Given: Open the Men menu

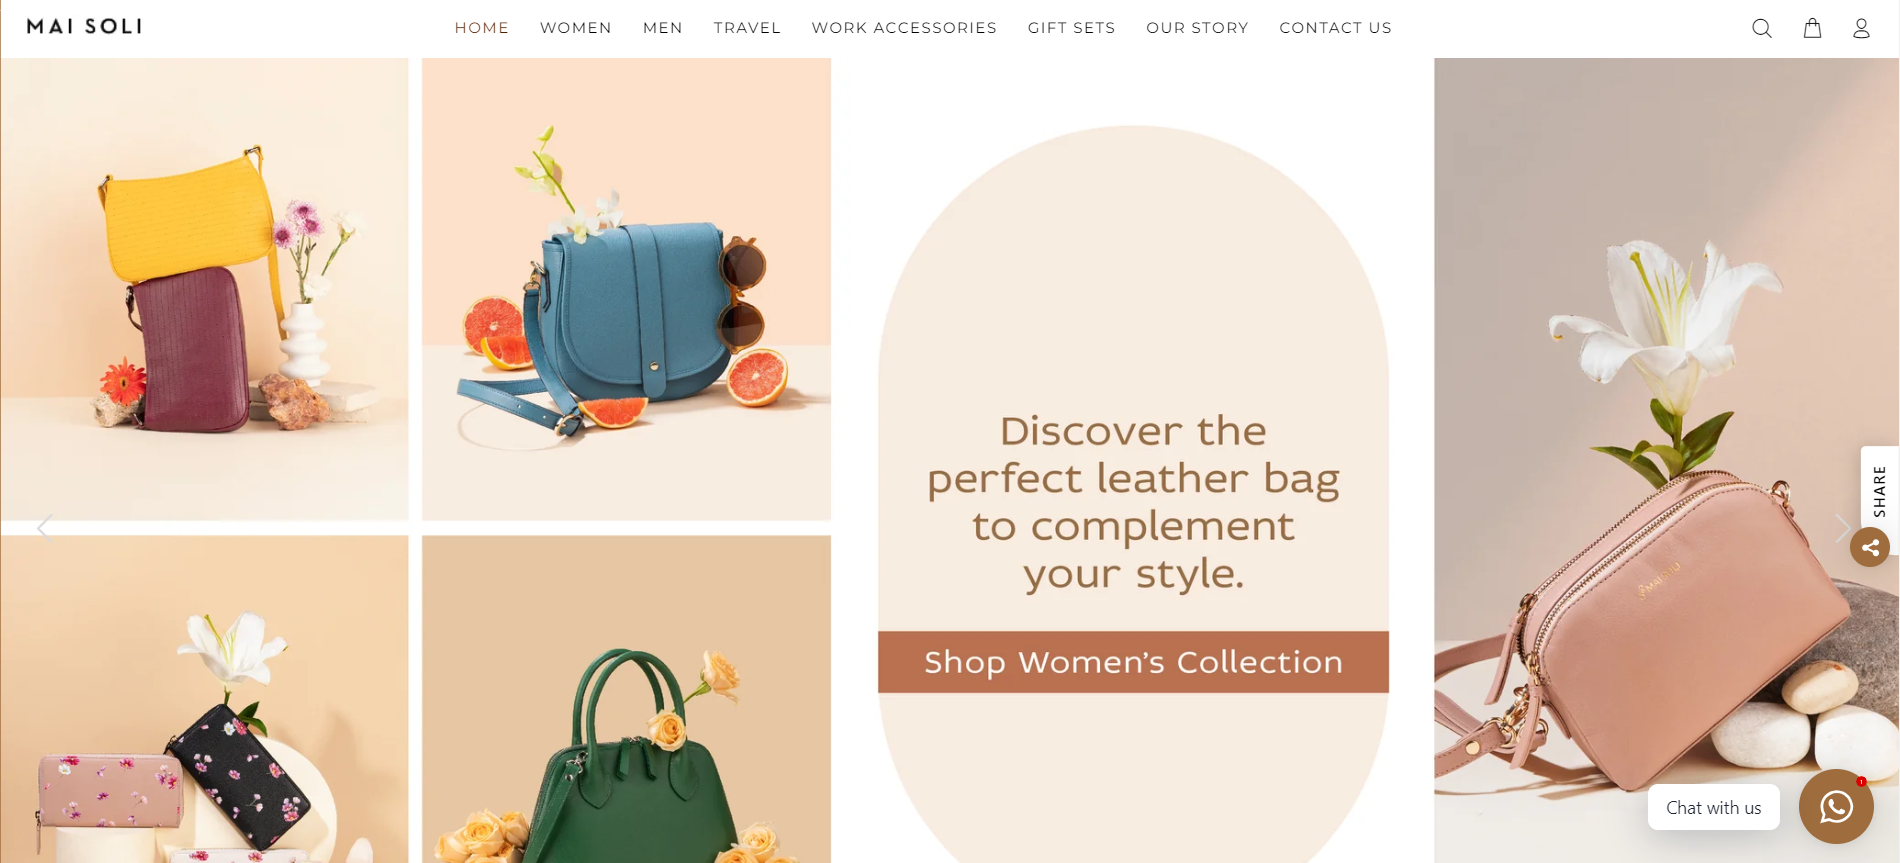Looking at the screenshot, I should [x=663, y=28].
